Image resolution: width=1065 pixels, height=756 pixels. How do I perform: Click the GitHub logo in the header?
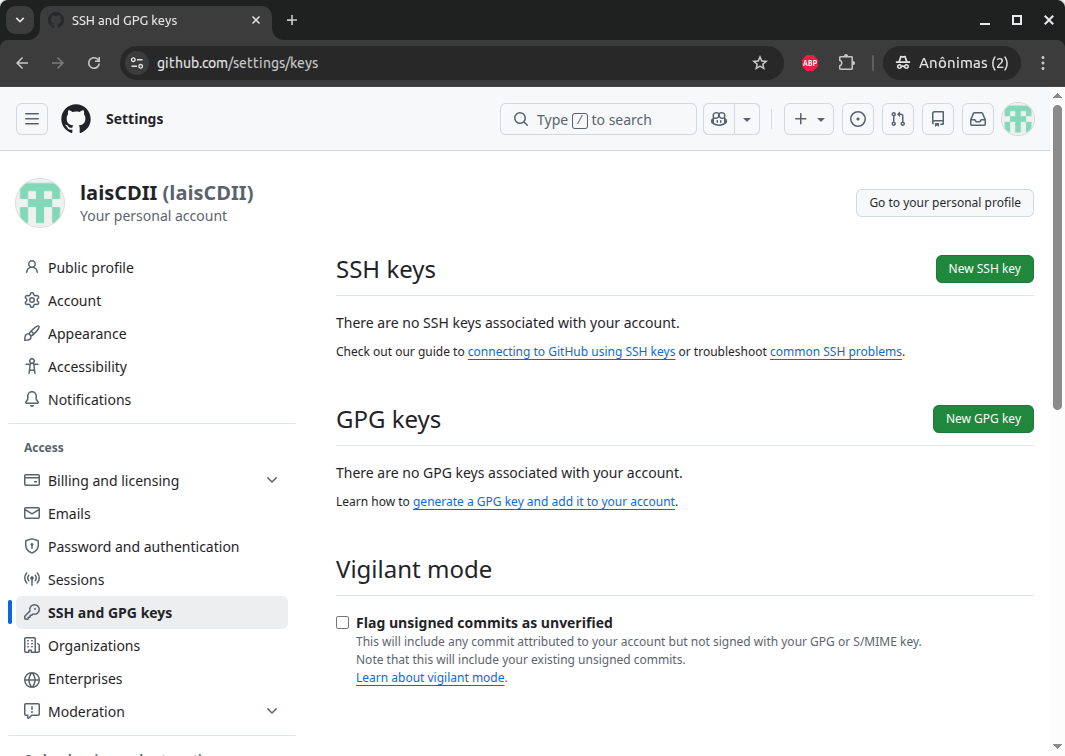(x=76, y=119)
